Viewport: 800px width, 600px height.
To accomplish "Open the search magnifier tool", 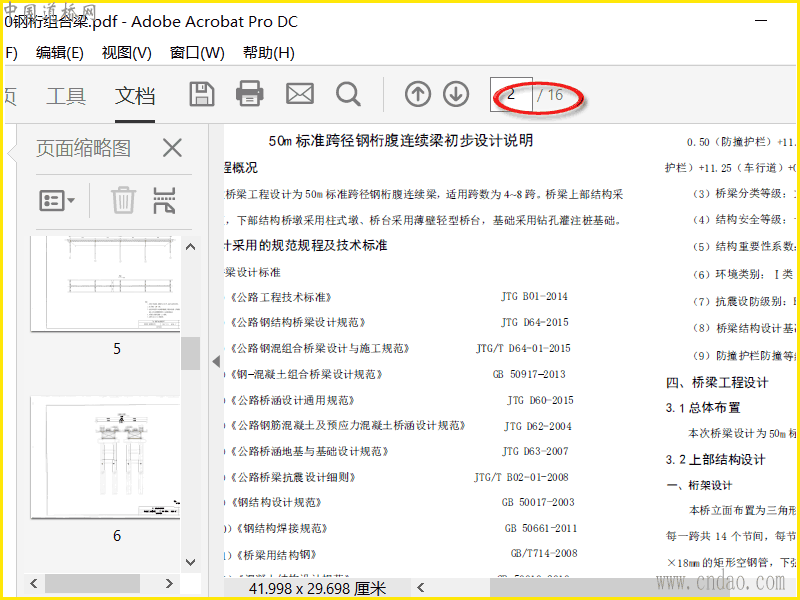I will 348,94.
